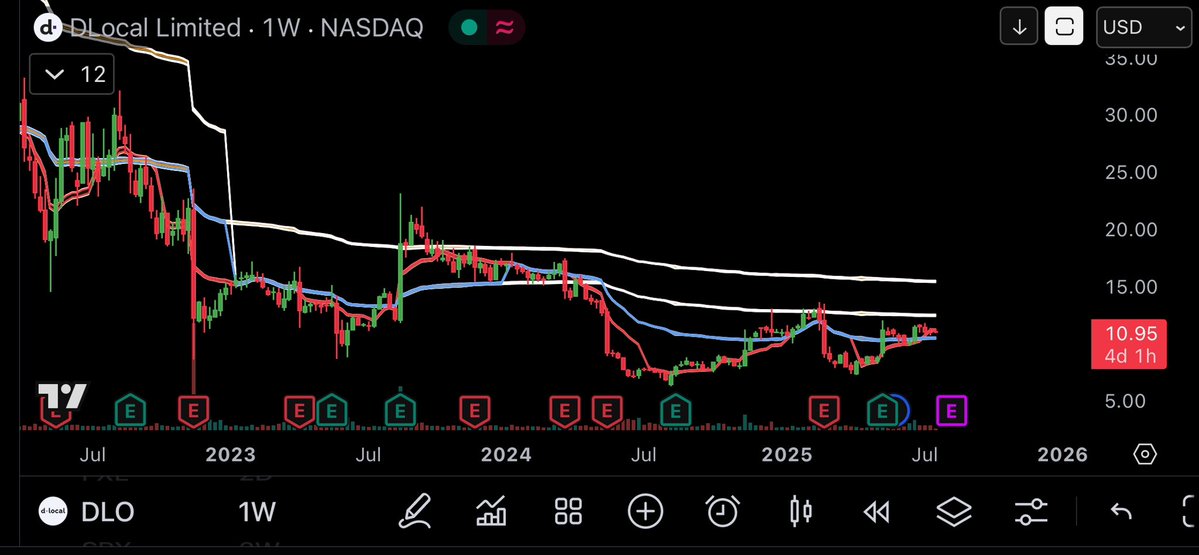
Task: Tap the down-arrow button beside USD
Action: pyautogui.click(x=1019, y=28)
